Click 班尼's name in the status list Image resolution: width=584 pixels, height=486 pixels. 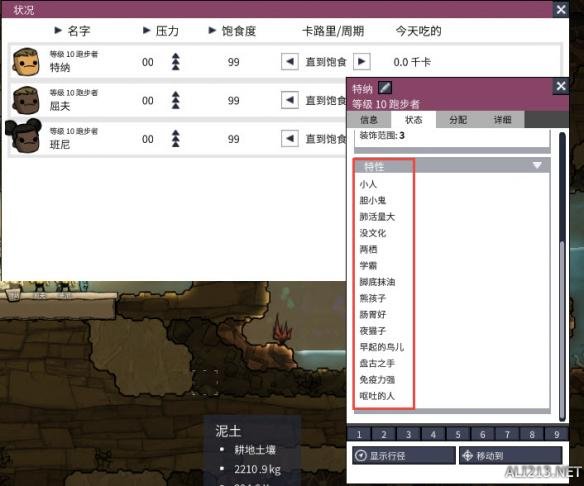60,144
